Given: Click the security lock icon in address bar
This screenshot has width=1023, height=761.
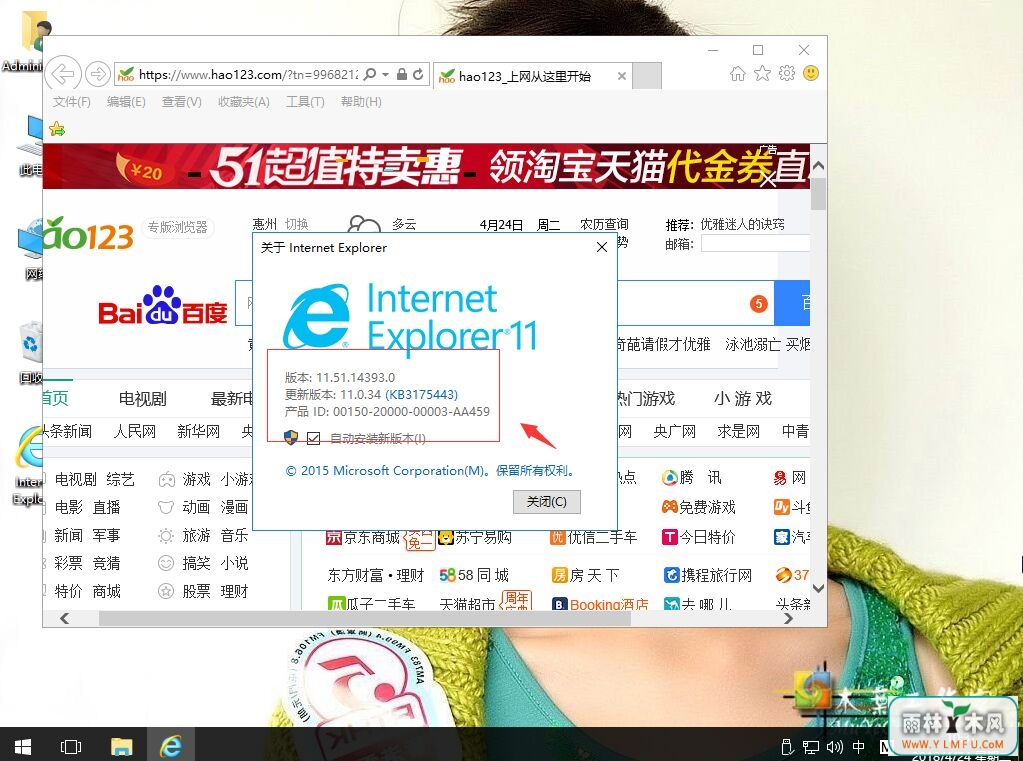Looking at the screenshot, I should 403,74.
